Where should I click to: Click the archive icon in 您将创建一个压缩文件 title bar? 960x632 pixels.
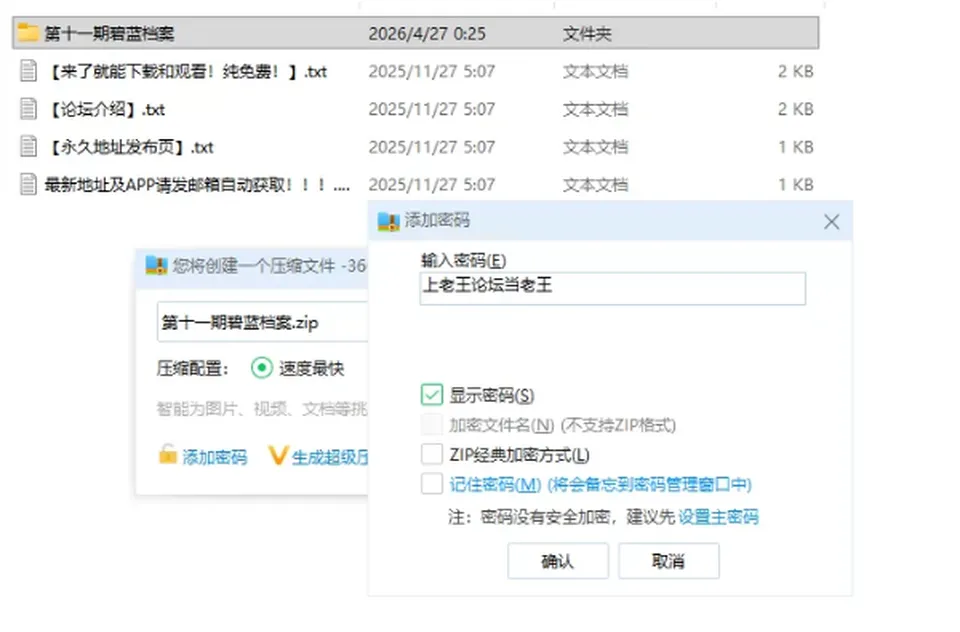click(157, 266)
